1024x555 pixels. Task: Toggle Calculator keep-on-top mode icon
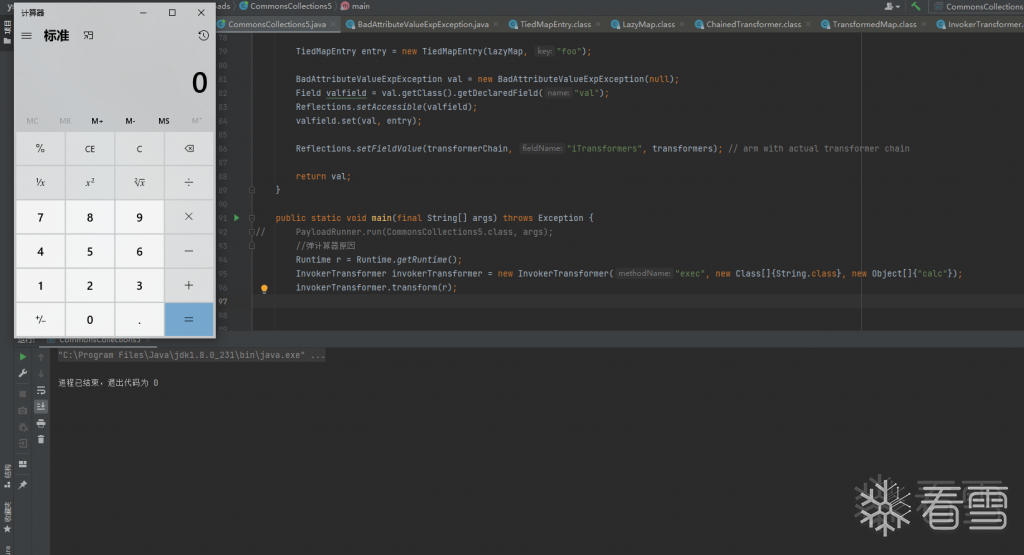(x=88, y=36)
